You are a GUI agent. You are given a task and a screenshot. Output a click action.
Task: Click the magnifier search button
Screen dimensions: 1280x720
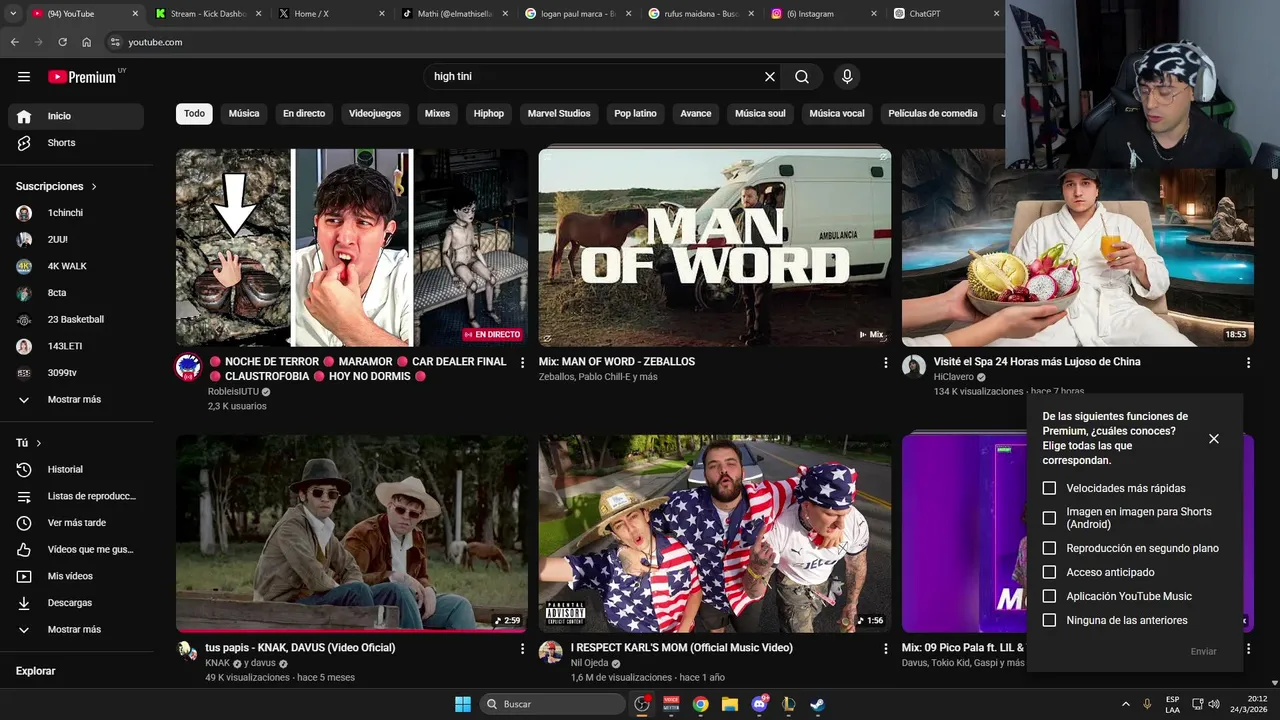(x=802, y=77)
